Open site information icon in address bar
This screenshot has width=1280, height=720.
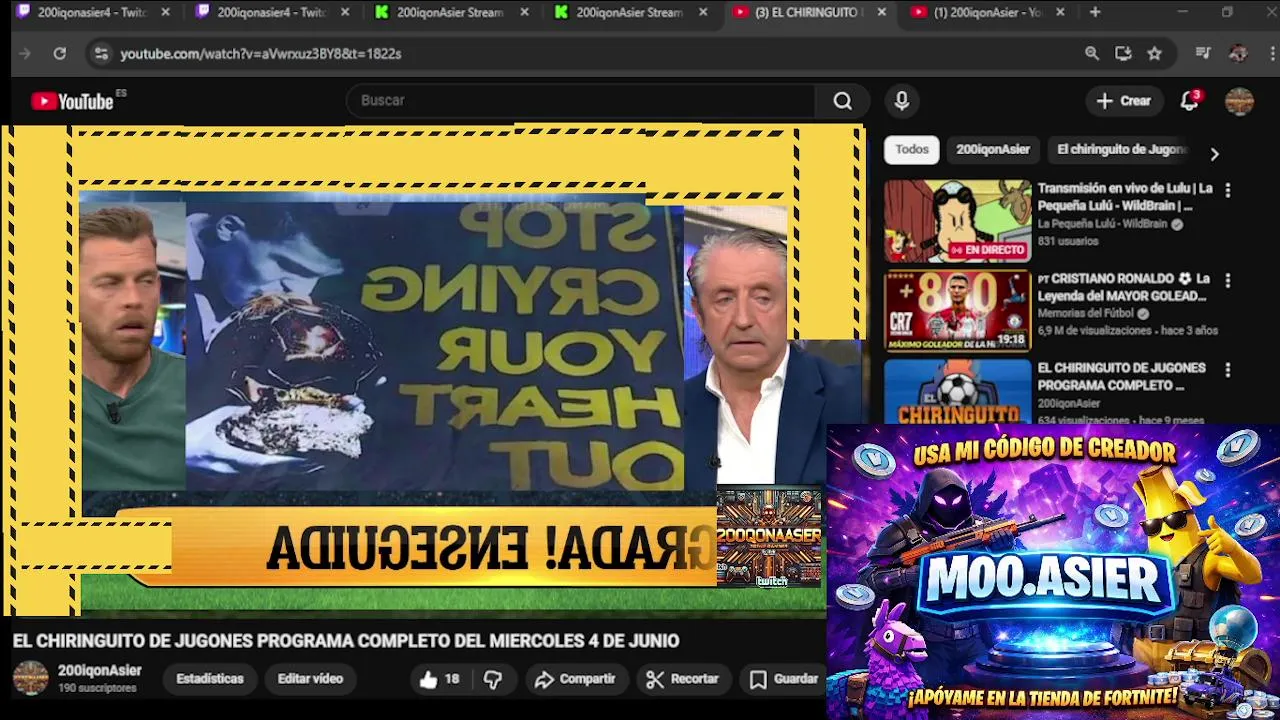click(x=100, y=54)
